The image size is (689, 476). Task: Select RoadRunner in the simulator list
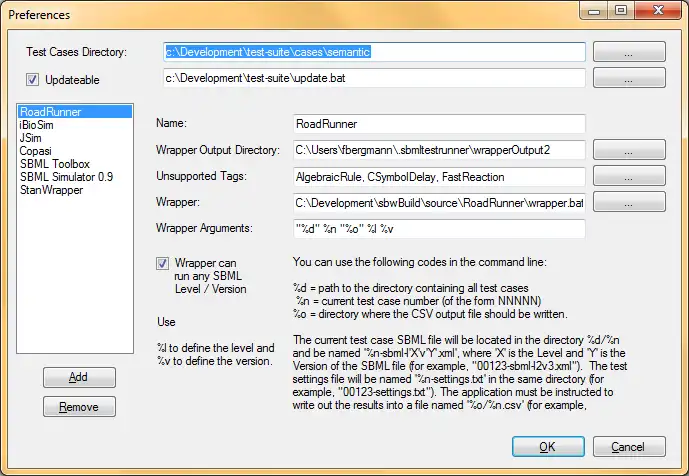point(75,112)
